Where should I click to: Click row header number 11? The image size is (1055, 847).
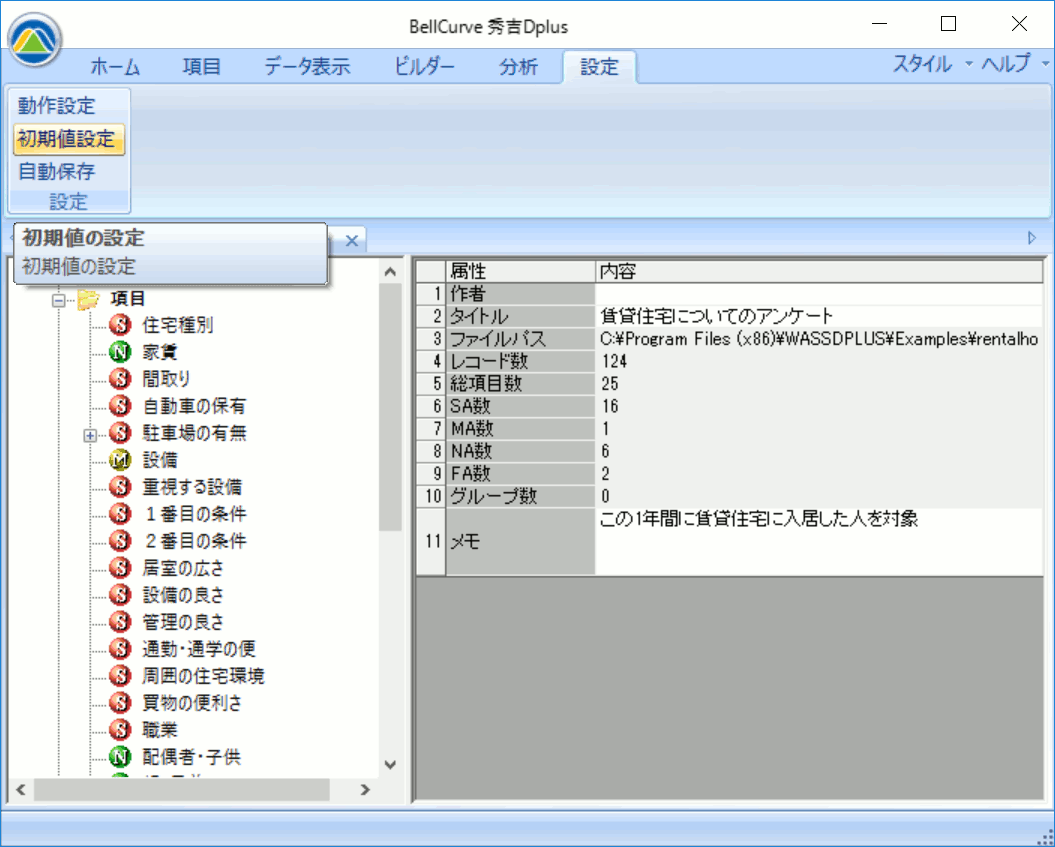point(431,542)
